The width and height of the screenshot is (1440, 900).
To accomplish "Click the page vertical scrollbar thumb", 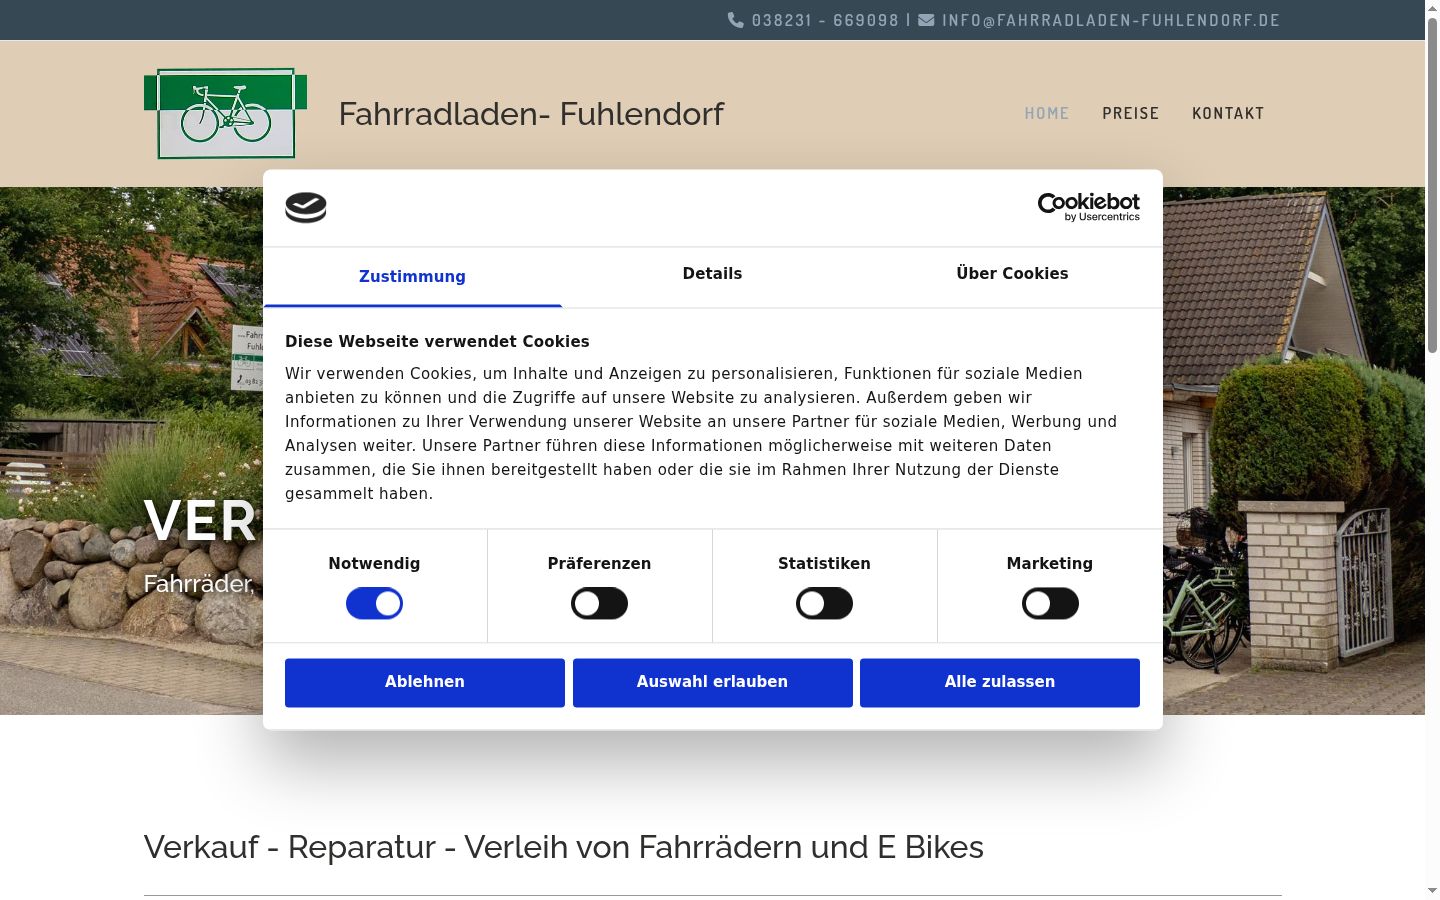I will click(x=1432, y=185).
